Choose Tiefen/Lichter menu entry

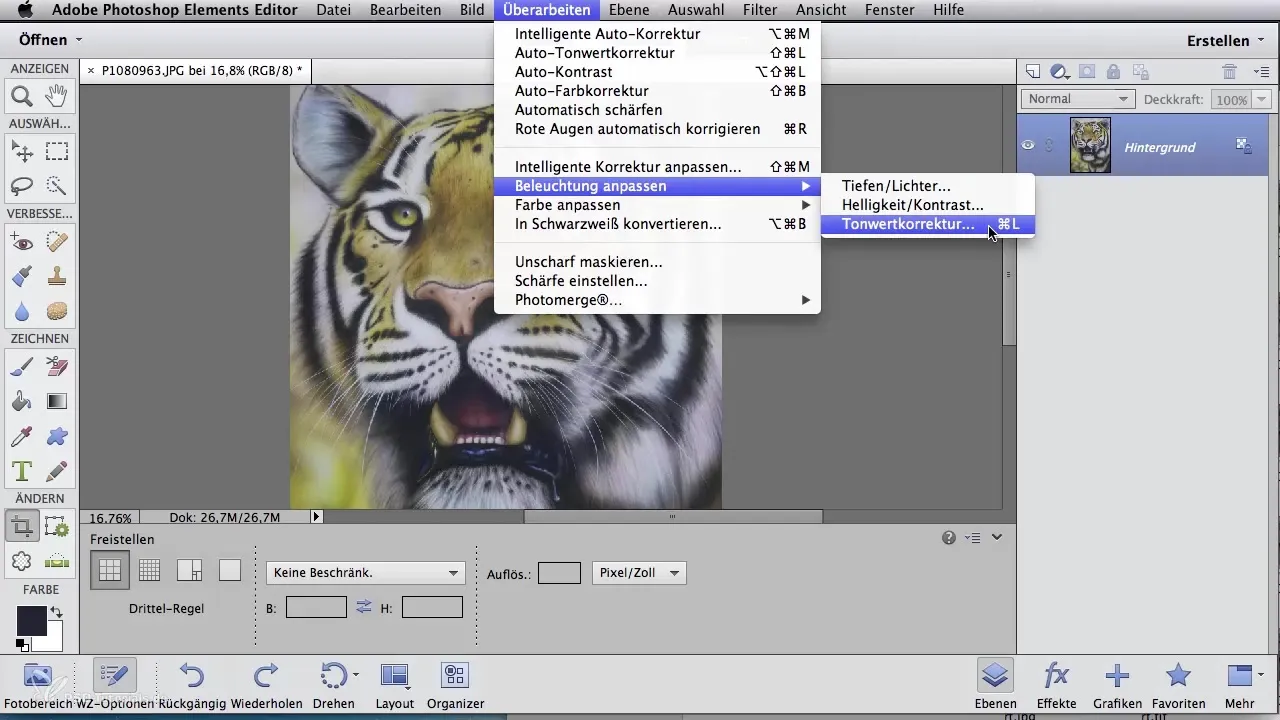coord(928,186)
